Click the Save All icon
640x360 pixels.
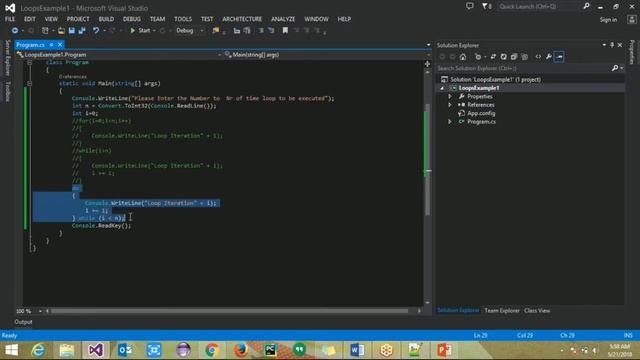tap(82, 31)
